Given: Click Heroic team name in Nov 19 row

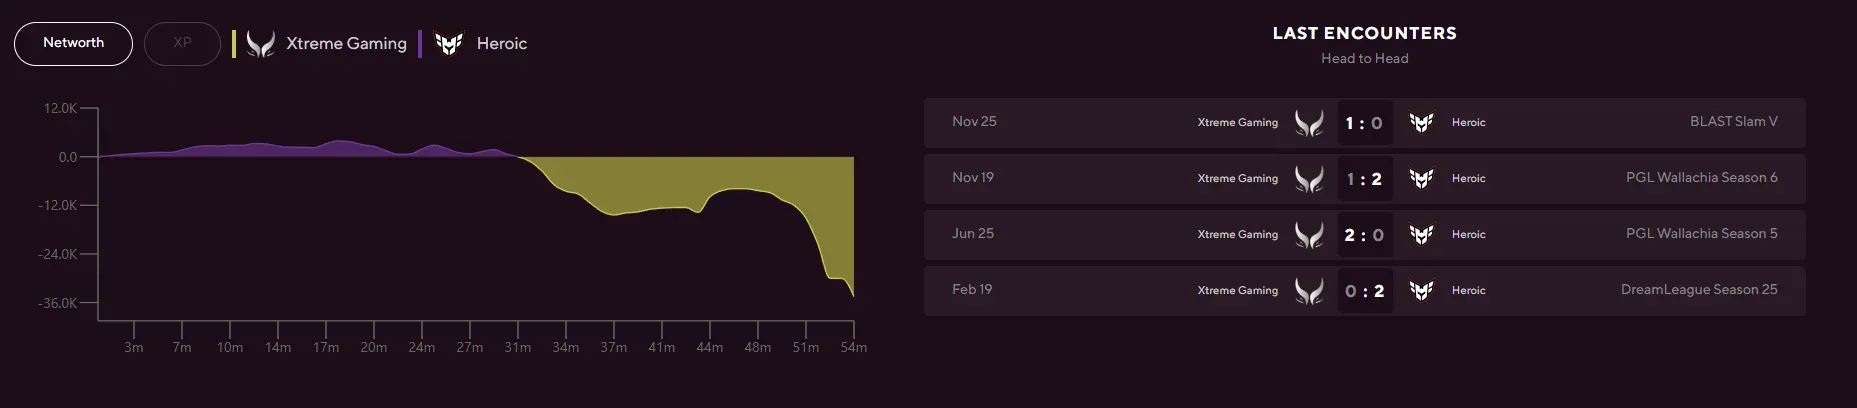Looking at the screenshot, I should [x=1469, y=178].
